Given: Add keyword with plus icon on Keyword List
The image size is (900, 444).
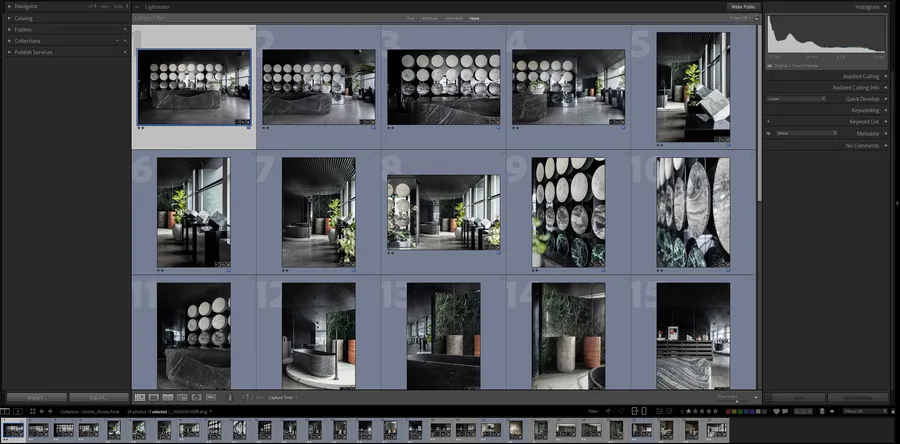Looking at the screenshot, I should [x=768, y=122].
